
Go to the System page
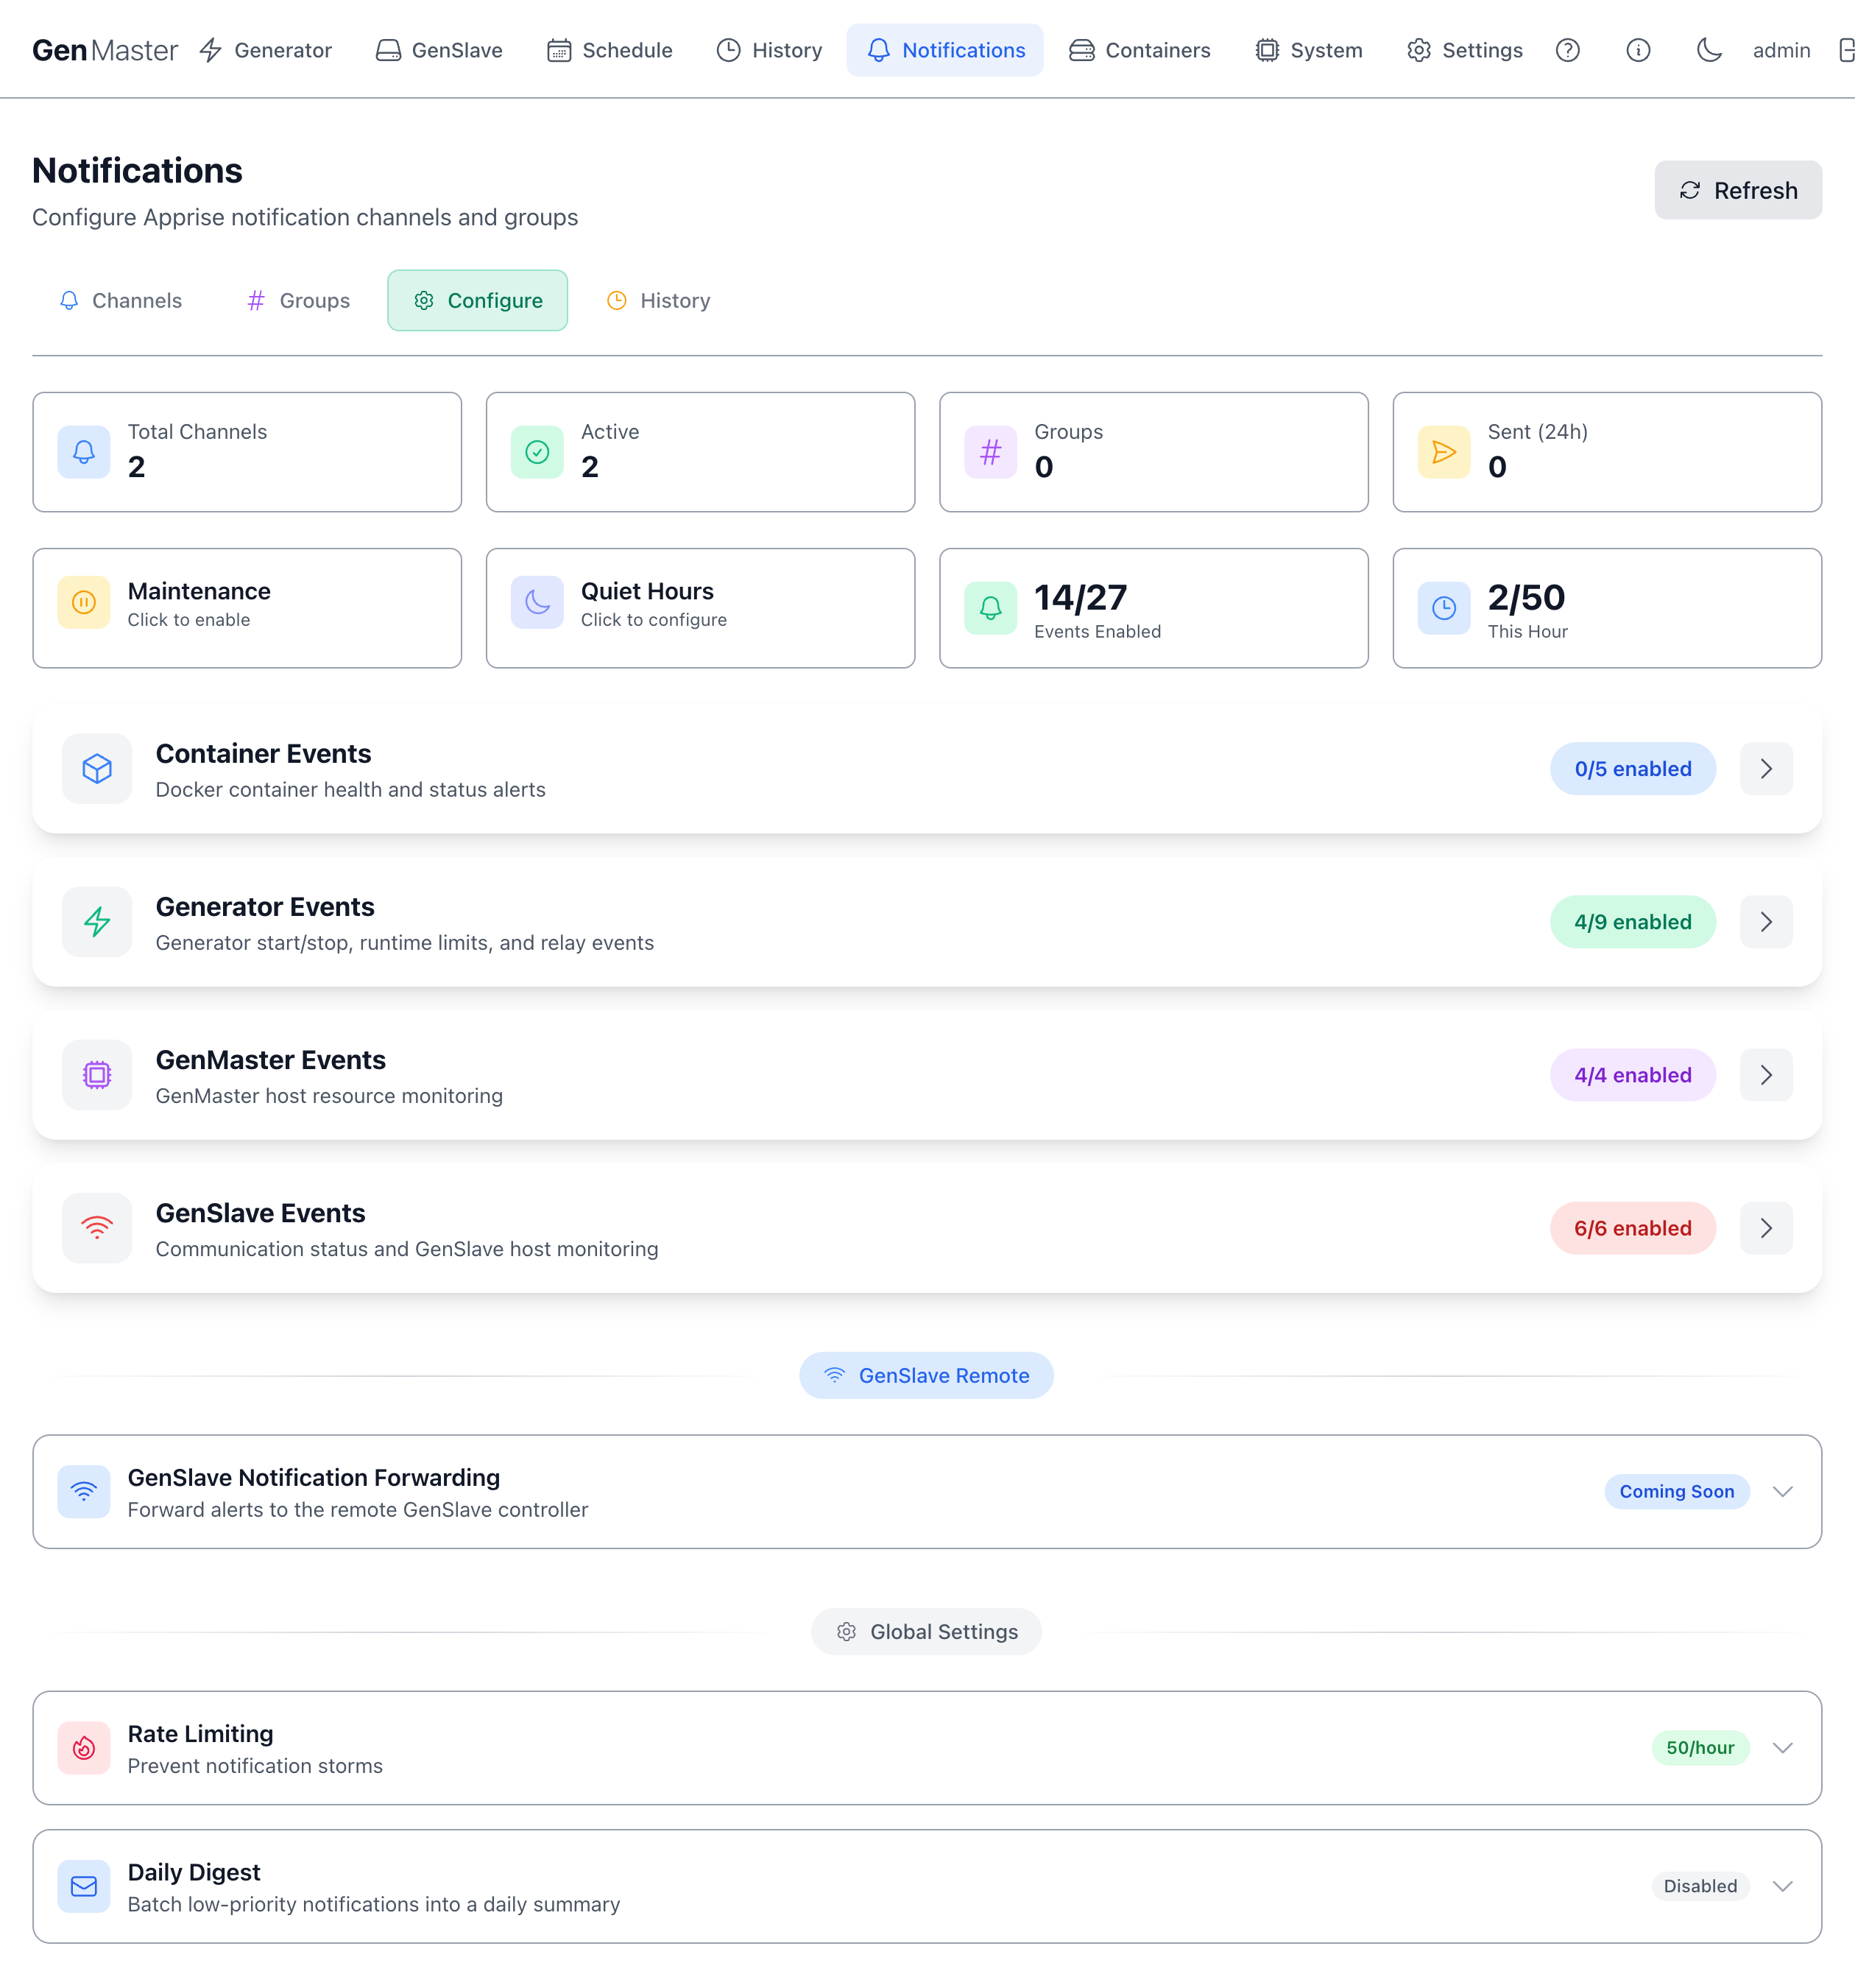(1309, 50)
